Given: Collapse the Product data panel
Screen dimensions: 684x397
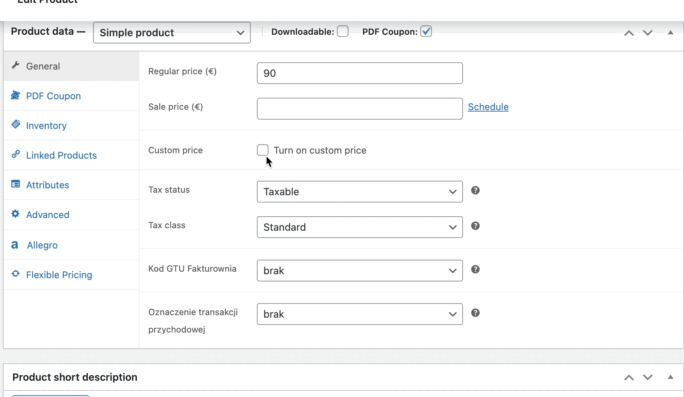Looking at the screenshot, I should [670, 33].
